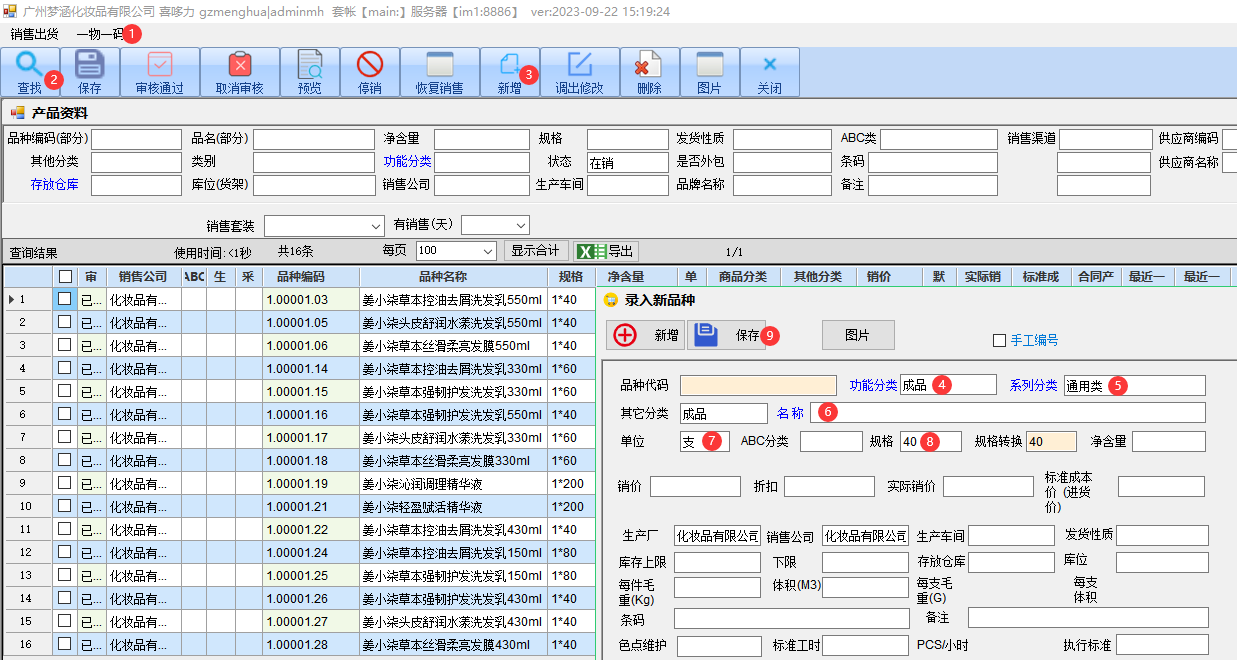Click the Excel 导出 export icon
This screenshot has width=1237, height=660.
coord(586,251)
